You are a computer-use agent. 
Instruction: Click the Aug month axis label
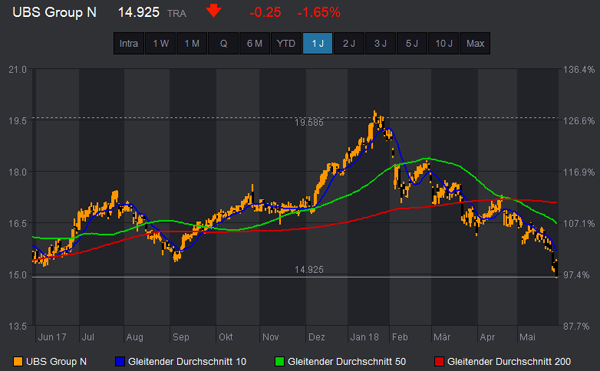click(135, 337)
